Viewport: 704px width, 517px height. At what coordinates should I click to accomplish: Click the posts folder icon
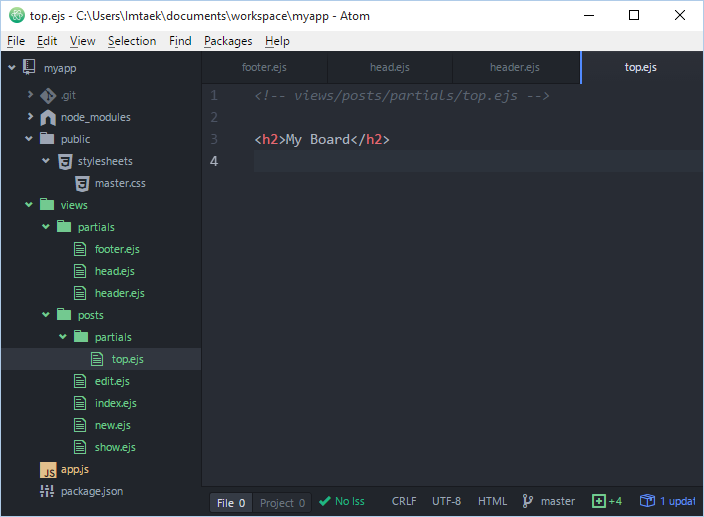coord(64,314)
